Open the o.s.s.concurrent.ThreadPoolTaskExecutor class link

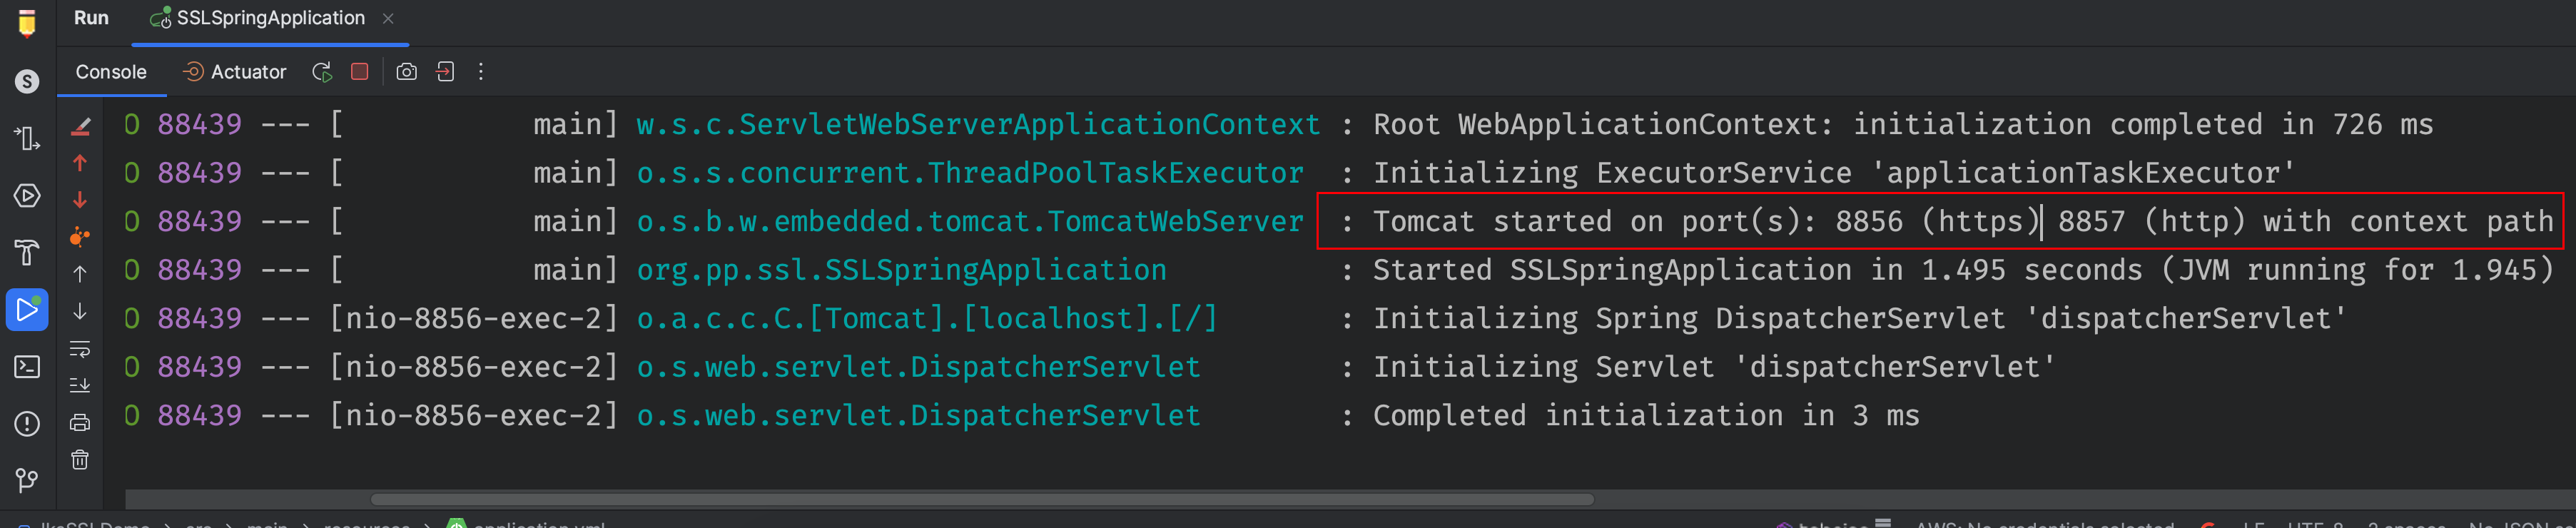click(x=970, y=173)
